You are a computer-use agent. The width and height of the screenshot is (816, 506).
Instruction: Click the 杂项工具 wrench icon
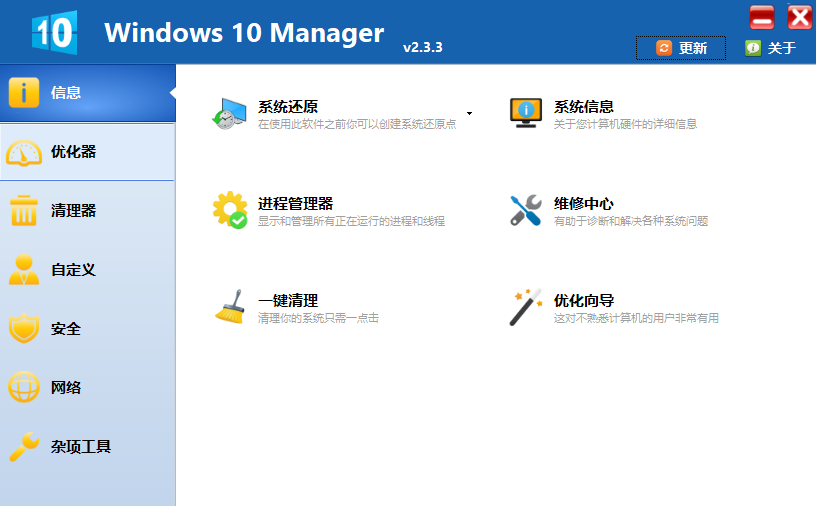tap(23, 447)
